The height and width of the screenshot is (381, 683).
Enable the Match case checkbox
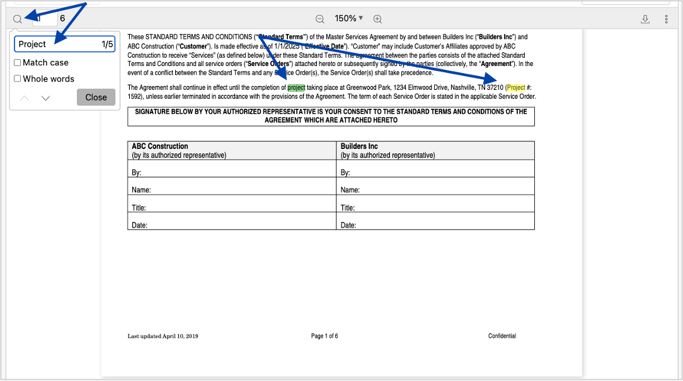[17, 63]
